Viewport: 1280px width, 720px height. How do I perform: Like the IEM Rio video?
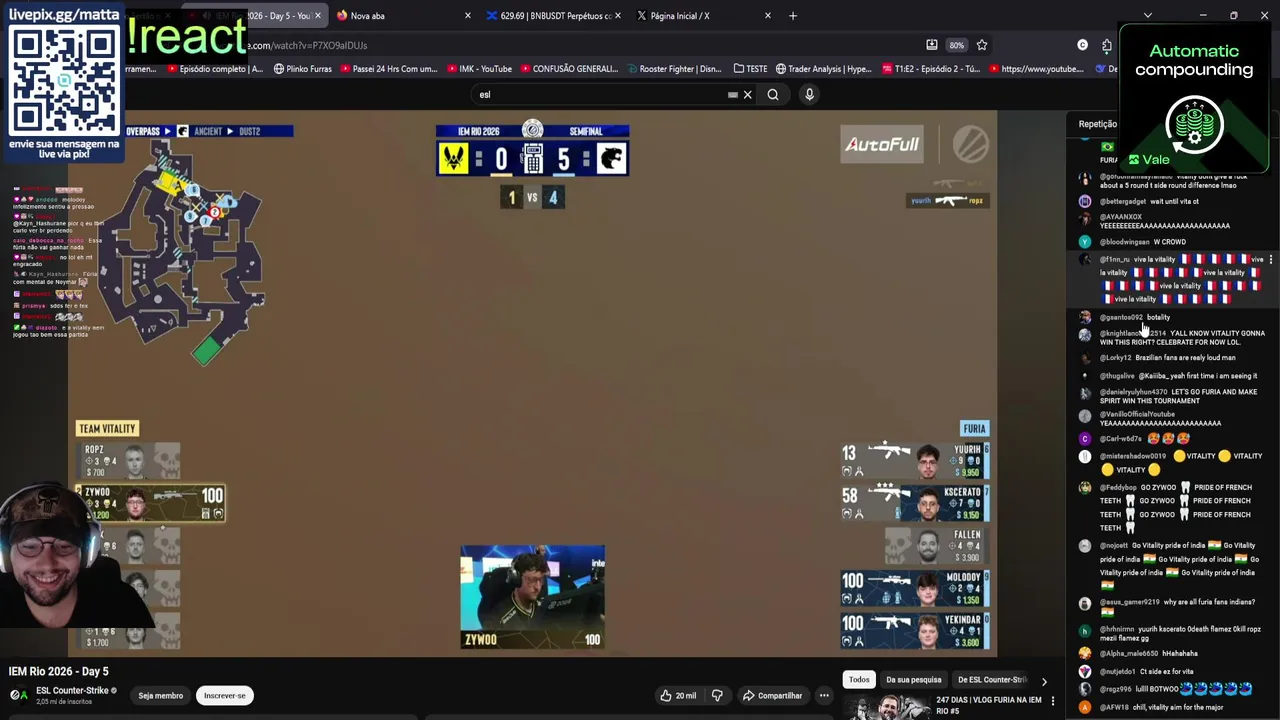tap(678, 695)
